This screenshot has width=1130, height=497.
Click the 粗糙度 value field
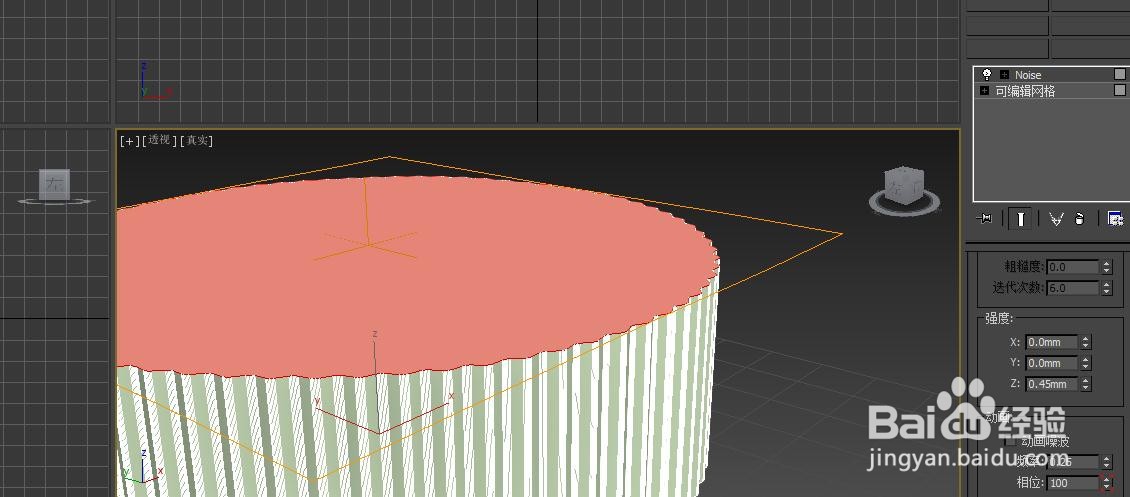pos(1073,267)
